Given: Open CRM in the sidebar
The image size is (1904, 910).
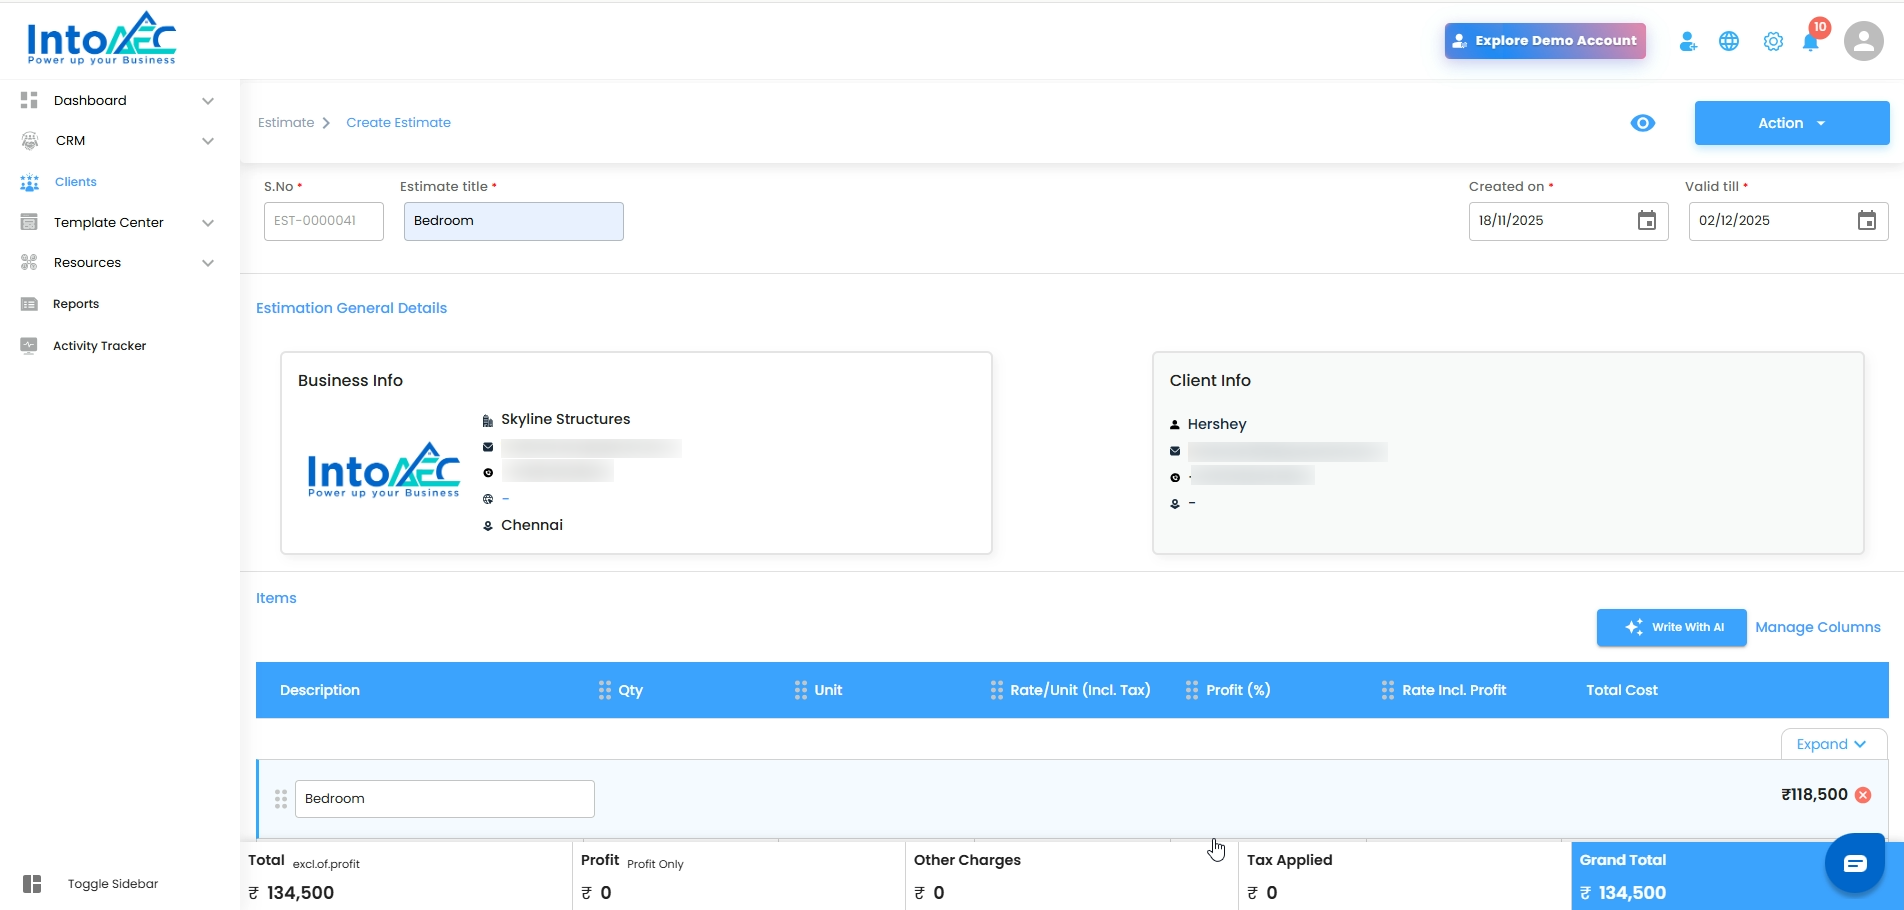Looking at the screenshot, I should (x=70, y=141).
